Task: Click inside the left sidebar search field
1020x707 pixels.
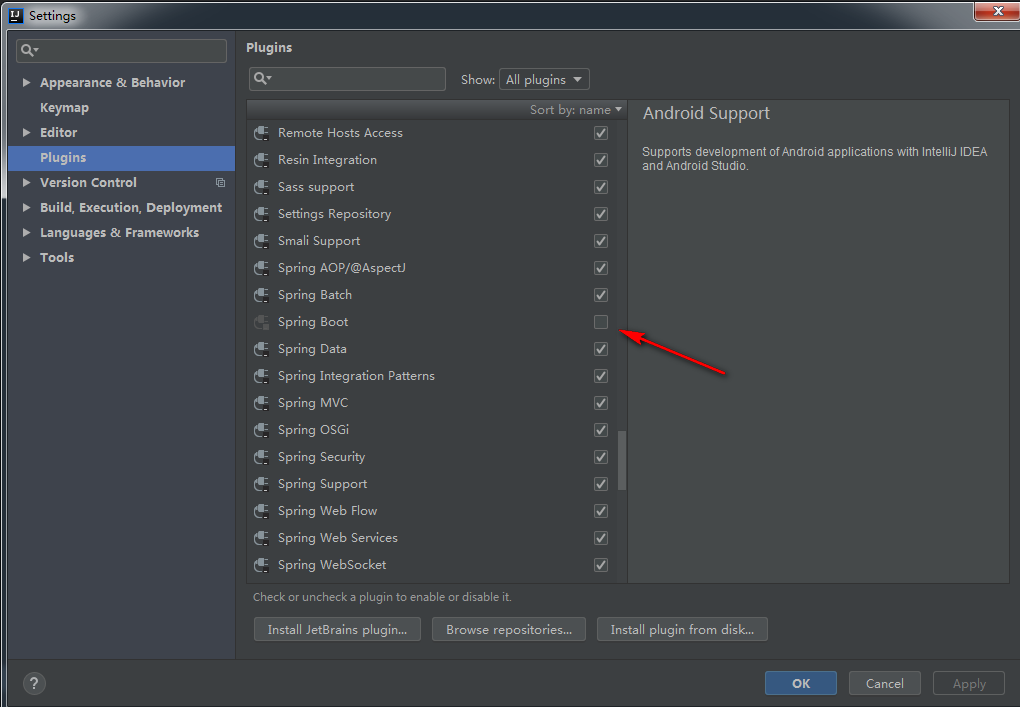Action: point(120,50)
